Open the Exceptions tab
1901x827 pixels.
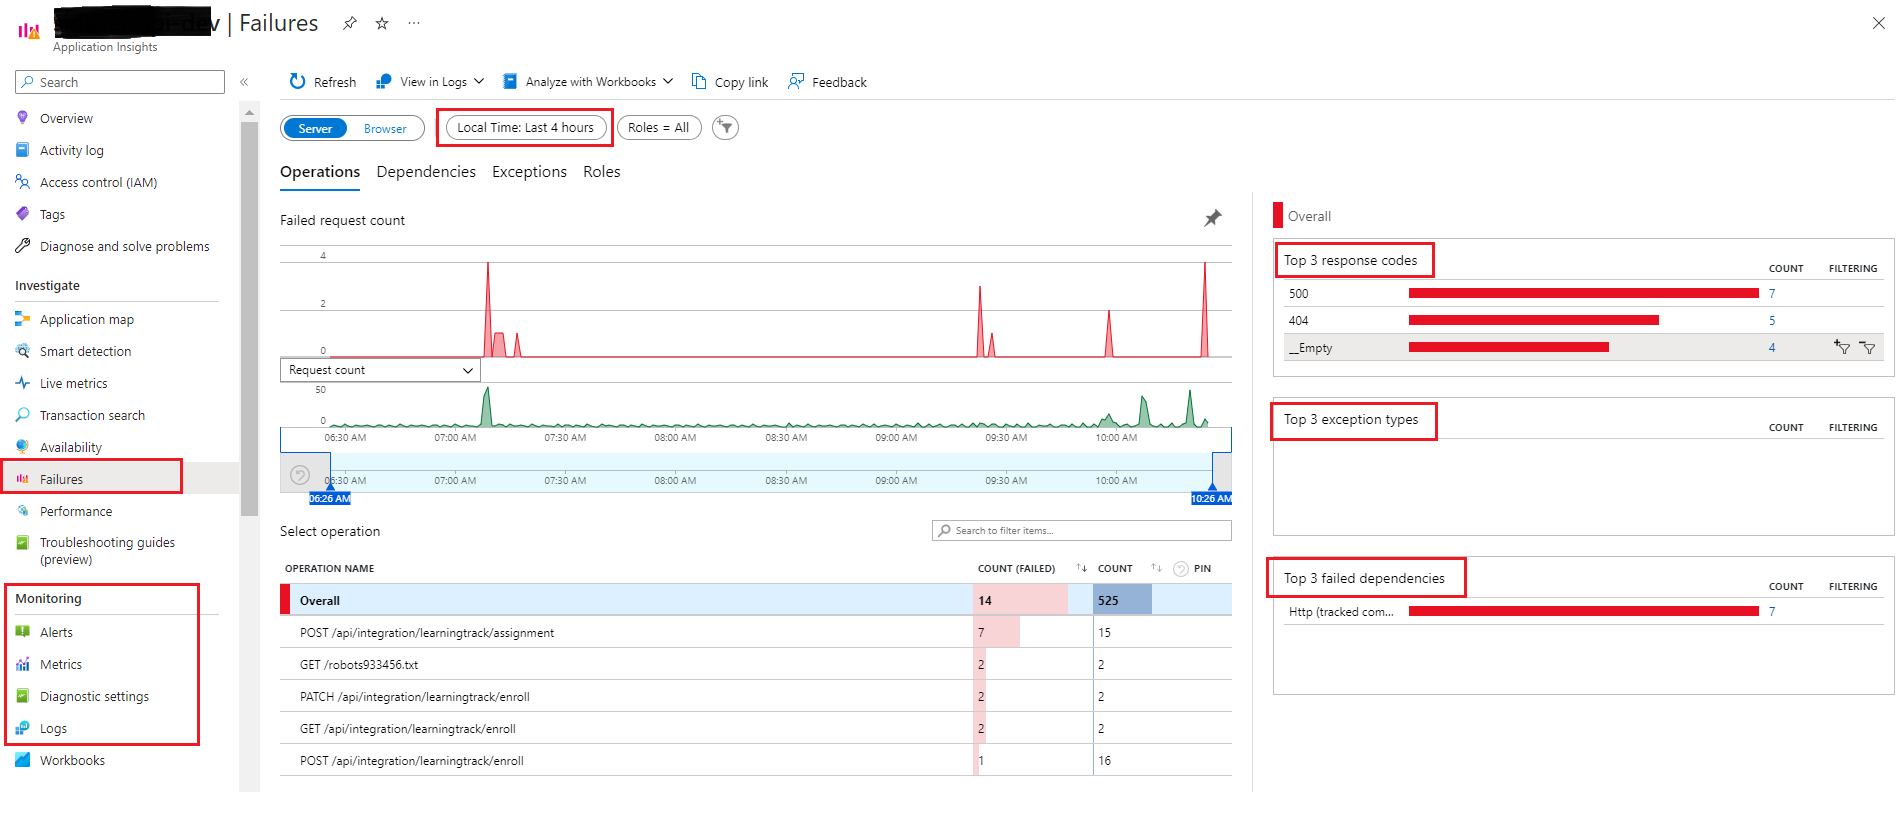click(529, 172)
